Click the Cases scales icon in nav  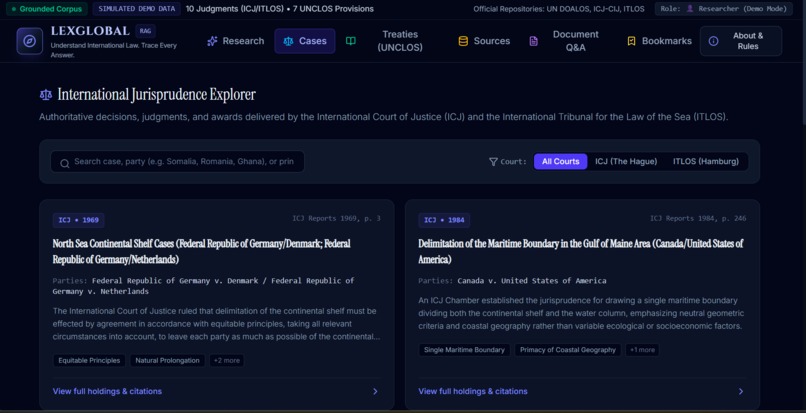288,41
